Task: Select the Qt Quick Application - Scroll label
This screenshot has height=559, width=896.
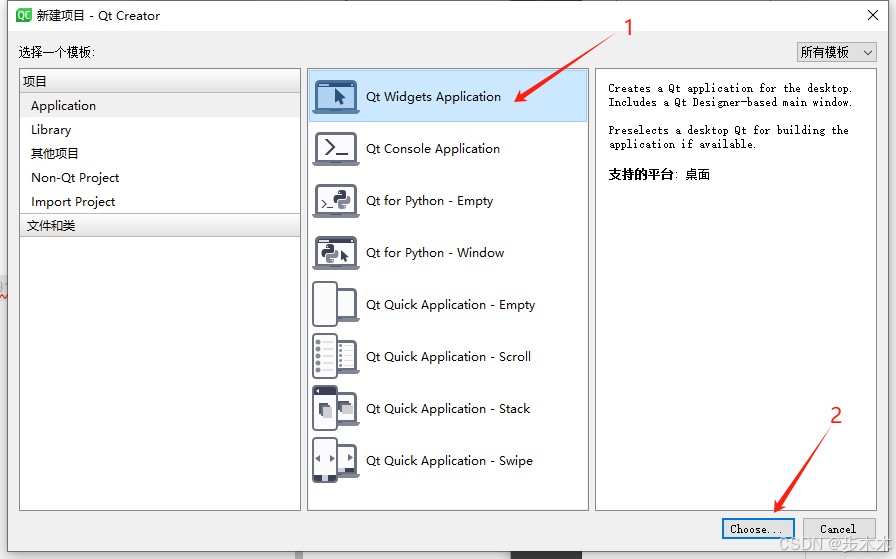Action: [449, 357]
